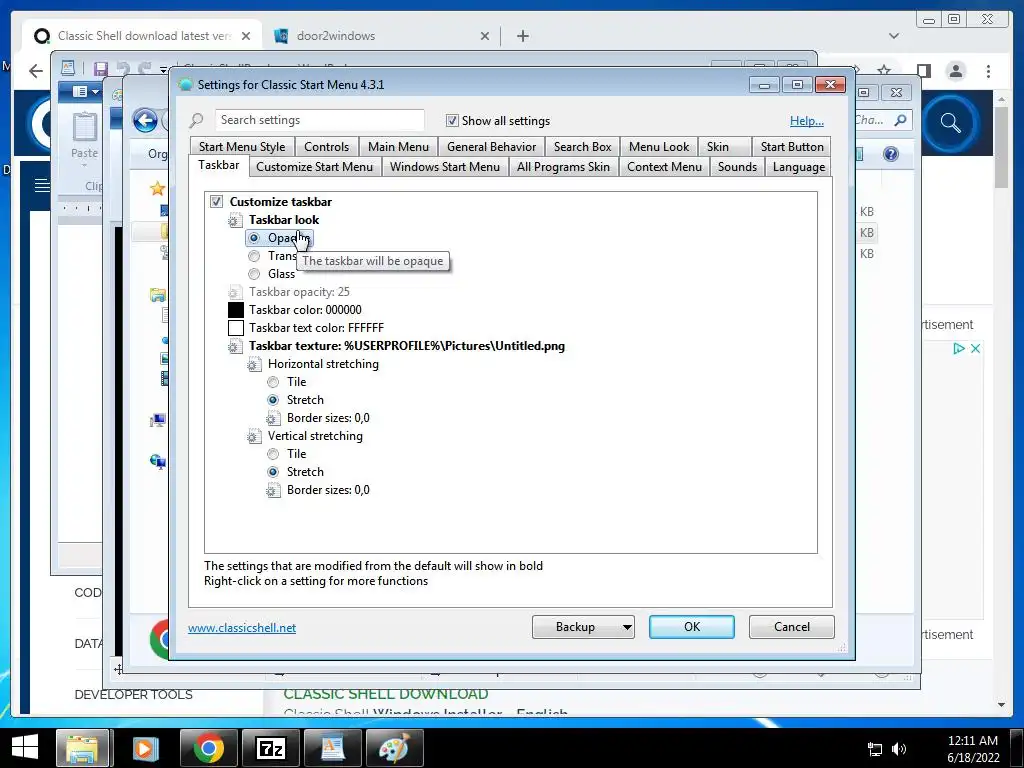
Task: Click Explorer window back arrow button
Action: [x=145, y=121]
